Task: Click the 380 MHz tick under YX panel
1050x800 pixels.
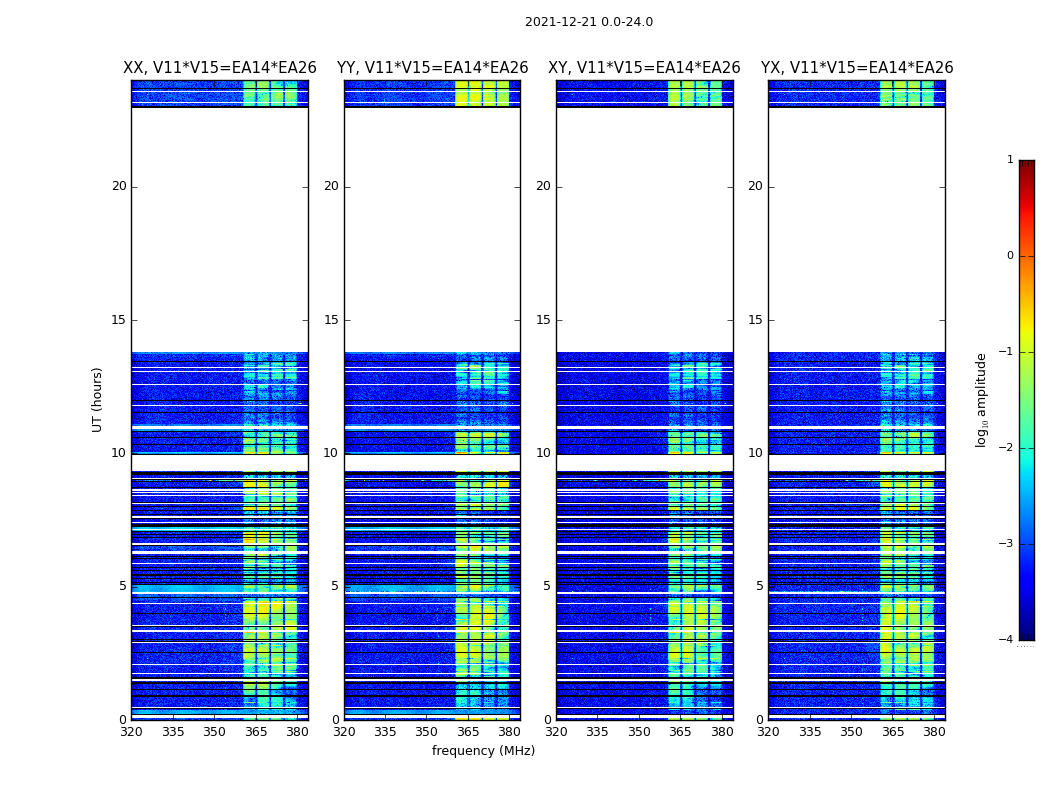Action: (x=934, y=732)
